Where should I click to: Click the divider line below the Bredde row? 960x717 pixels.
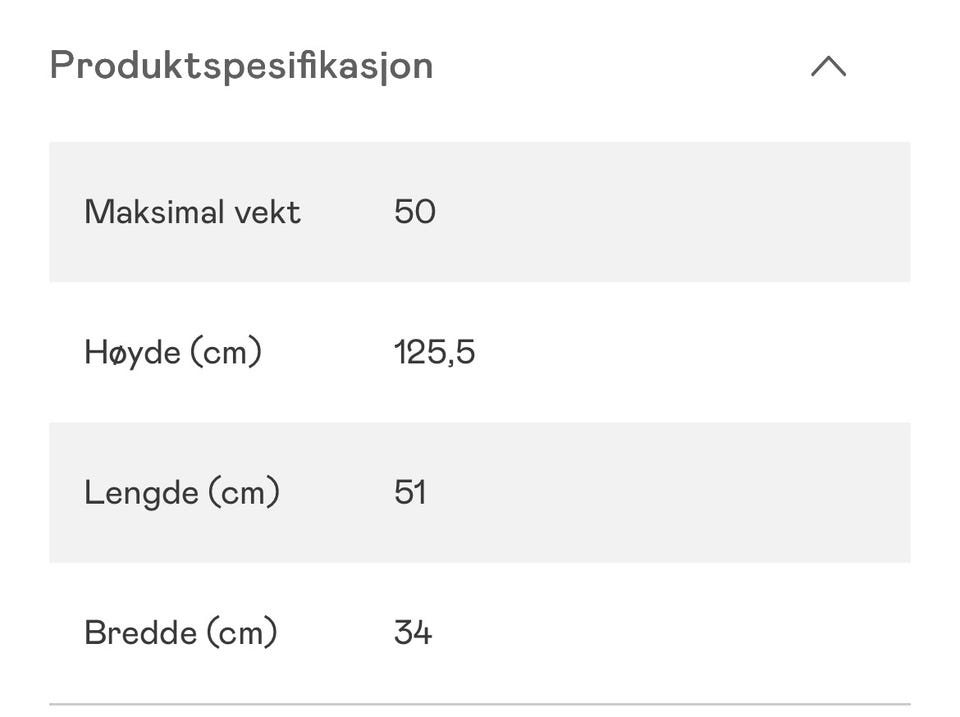click(x=480, y=704)
